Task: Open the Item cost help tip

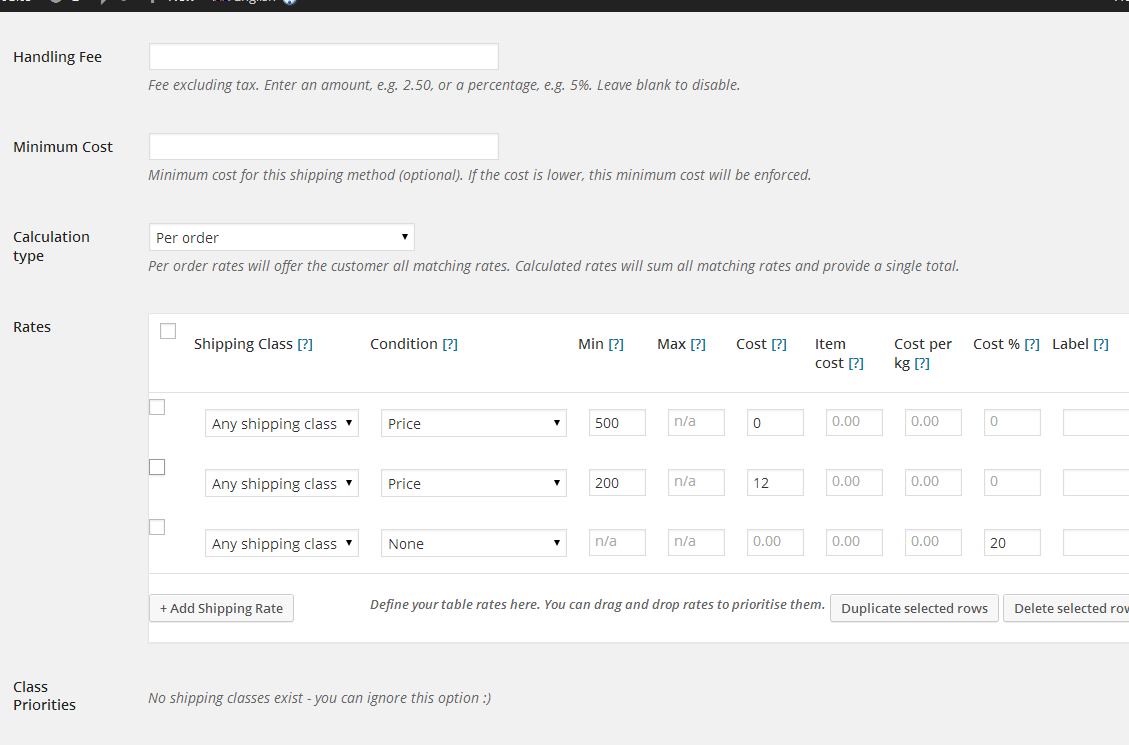Action: [x=856, y=363]
